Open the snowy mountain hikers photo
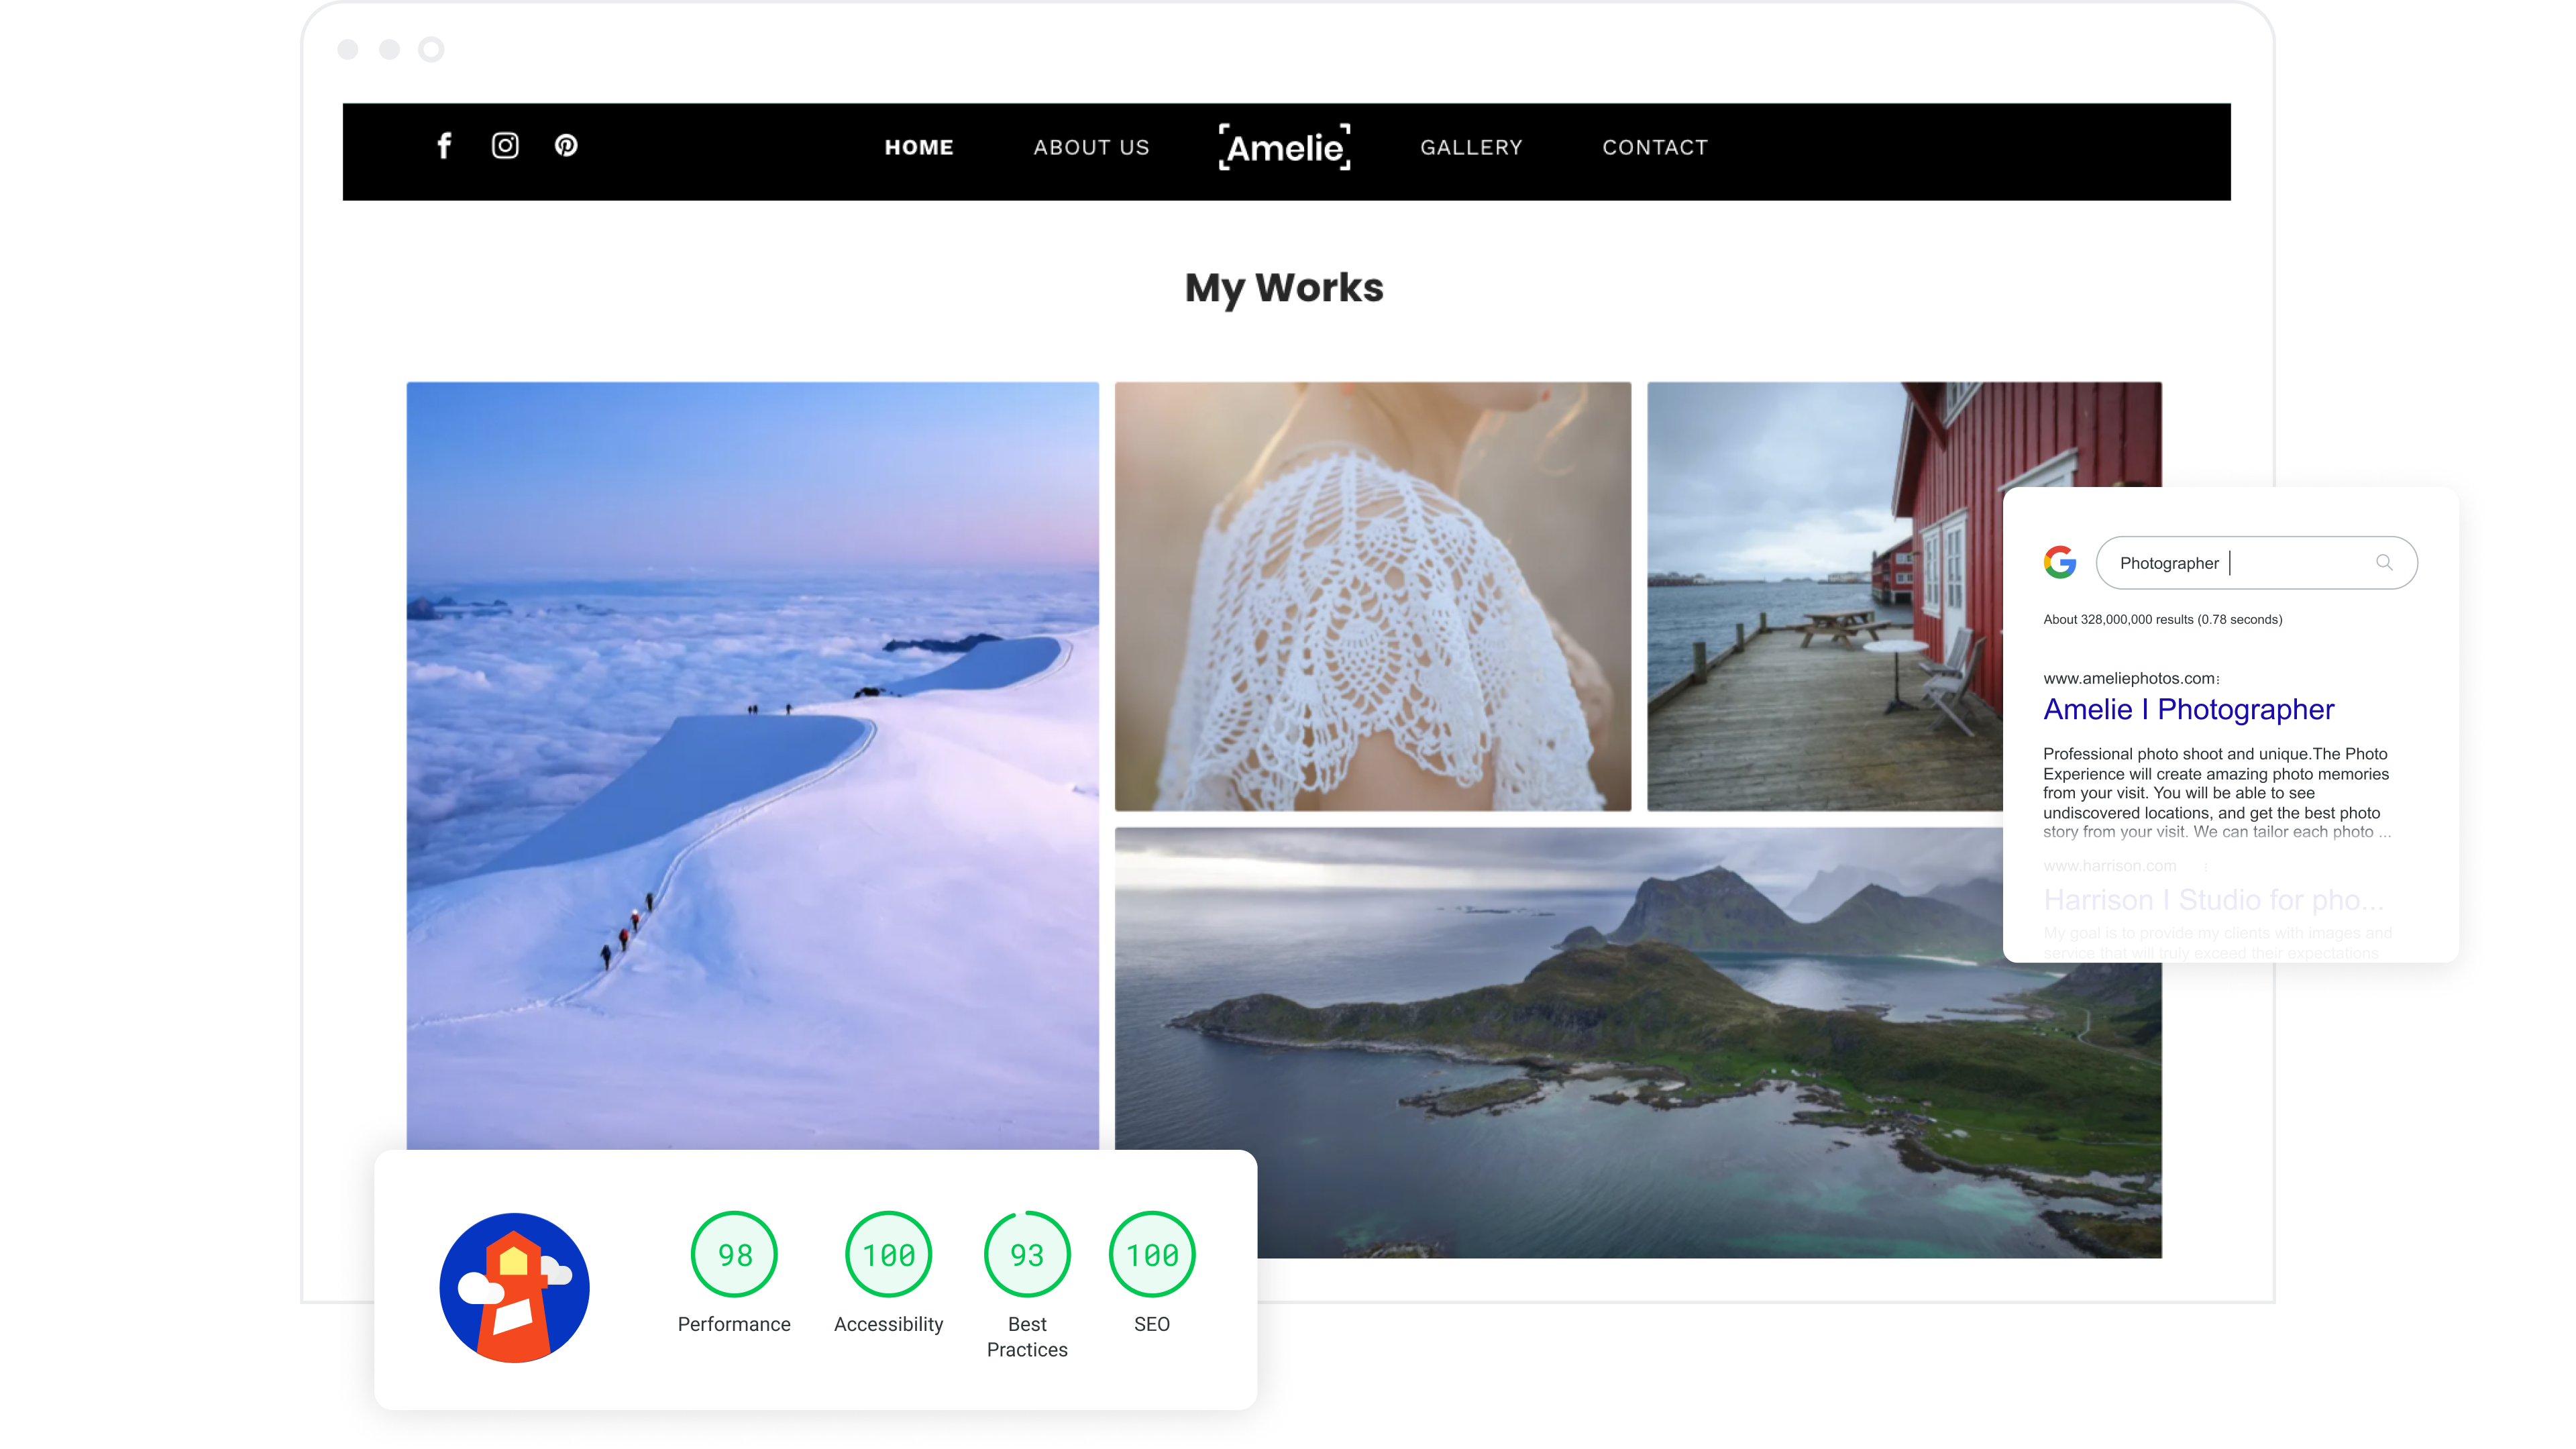 click(752, 765)
